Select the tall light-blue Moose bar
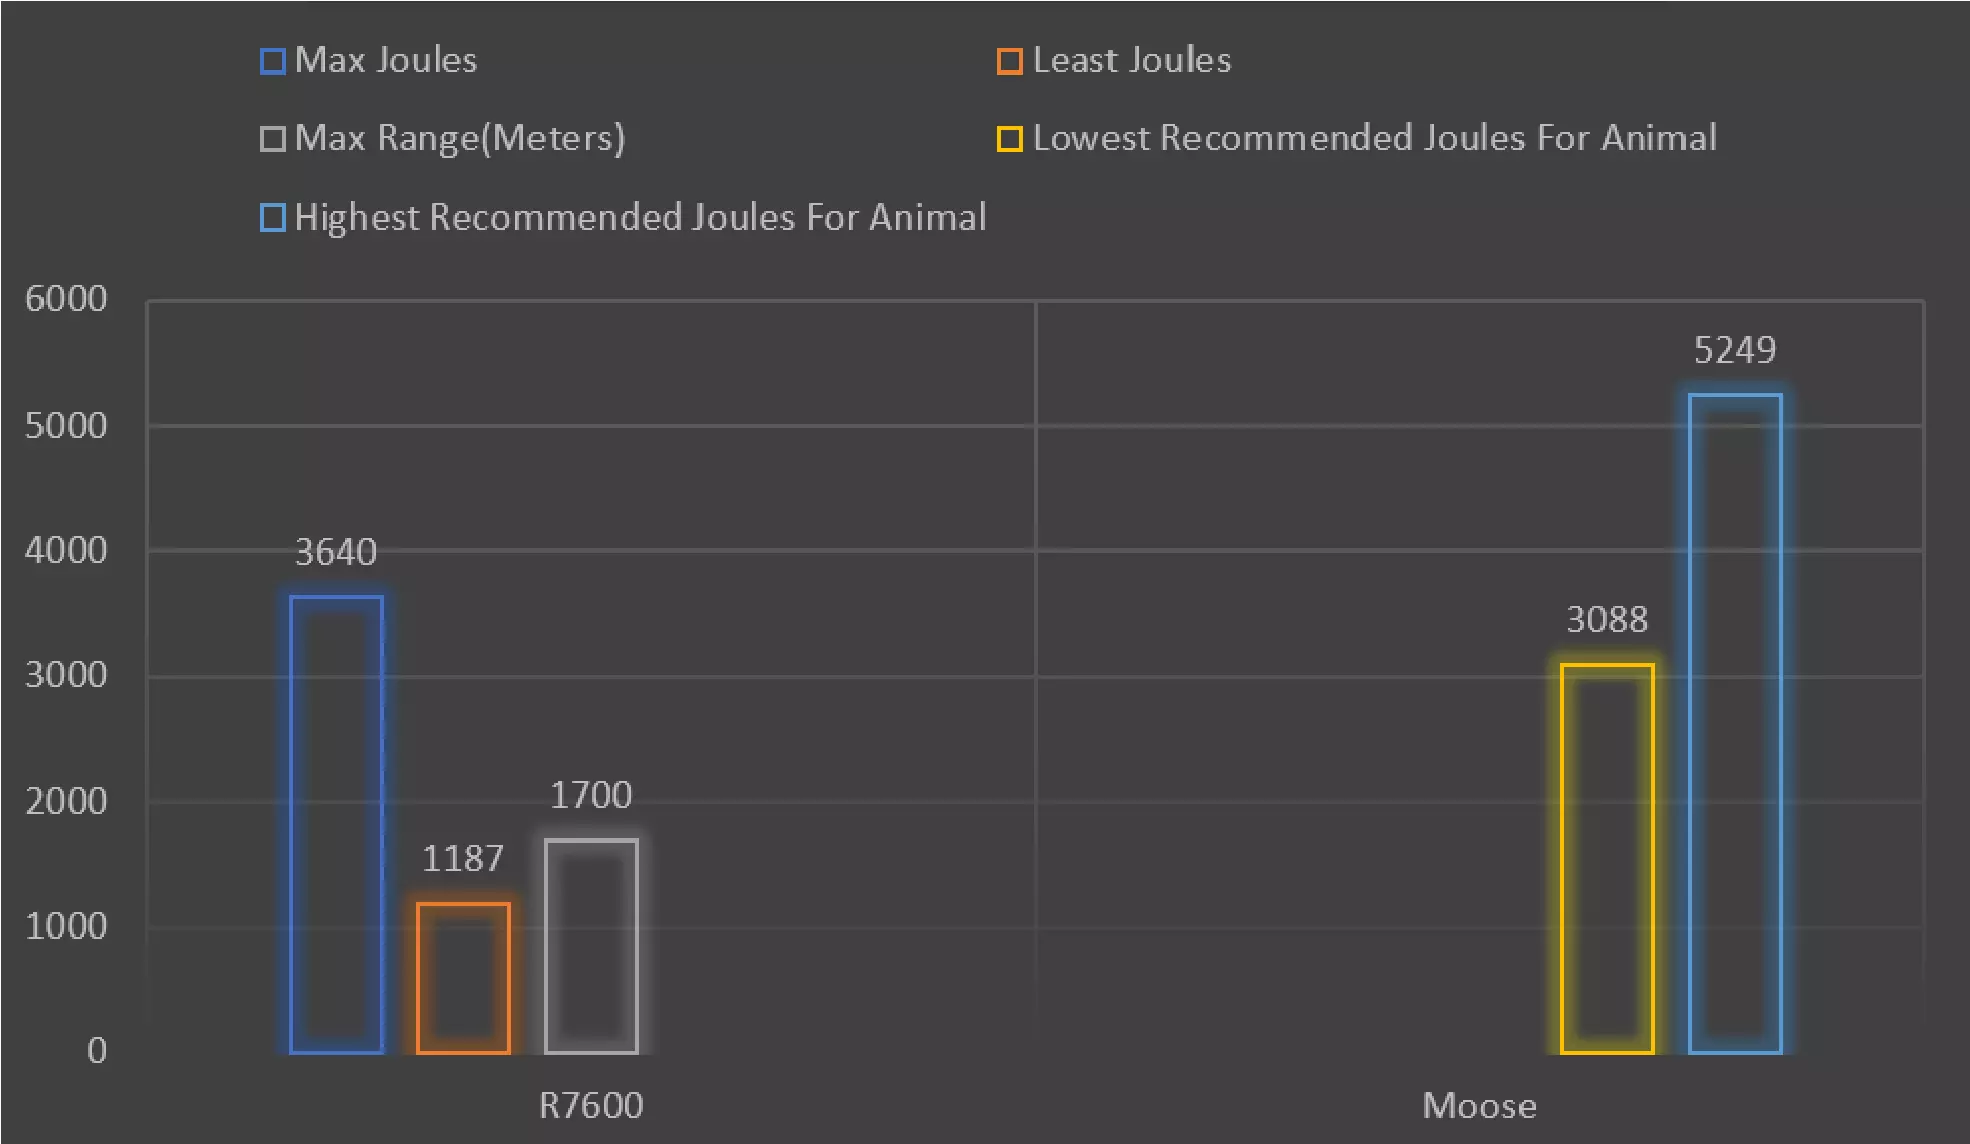 click(x=1735, y=724)
